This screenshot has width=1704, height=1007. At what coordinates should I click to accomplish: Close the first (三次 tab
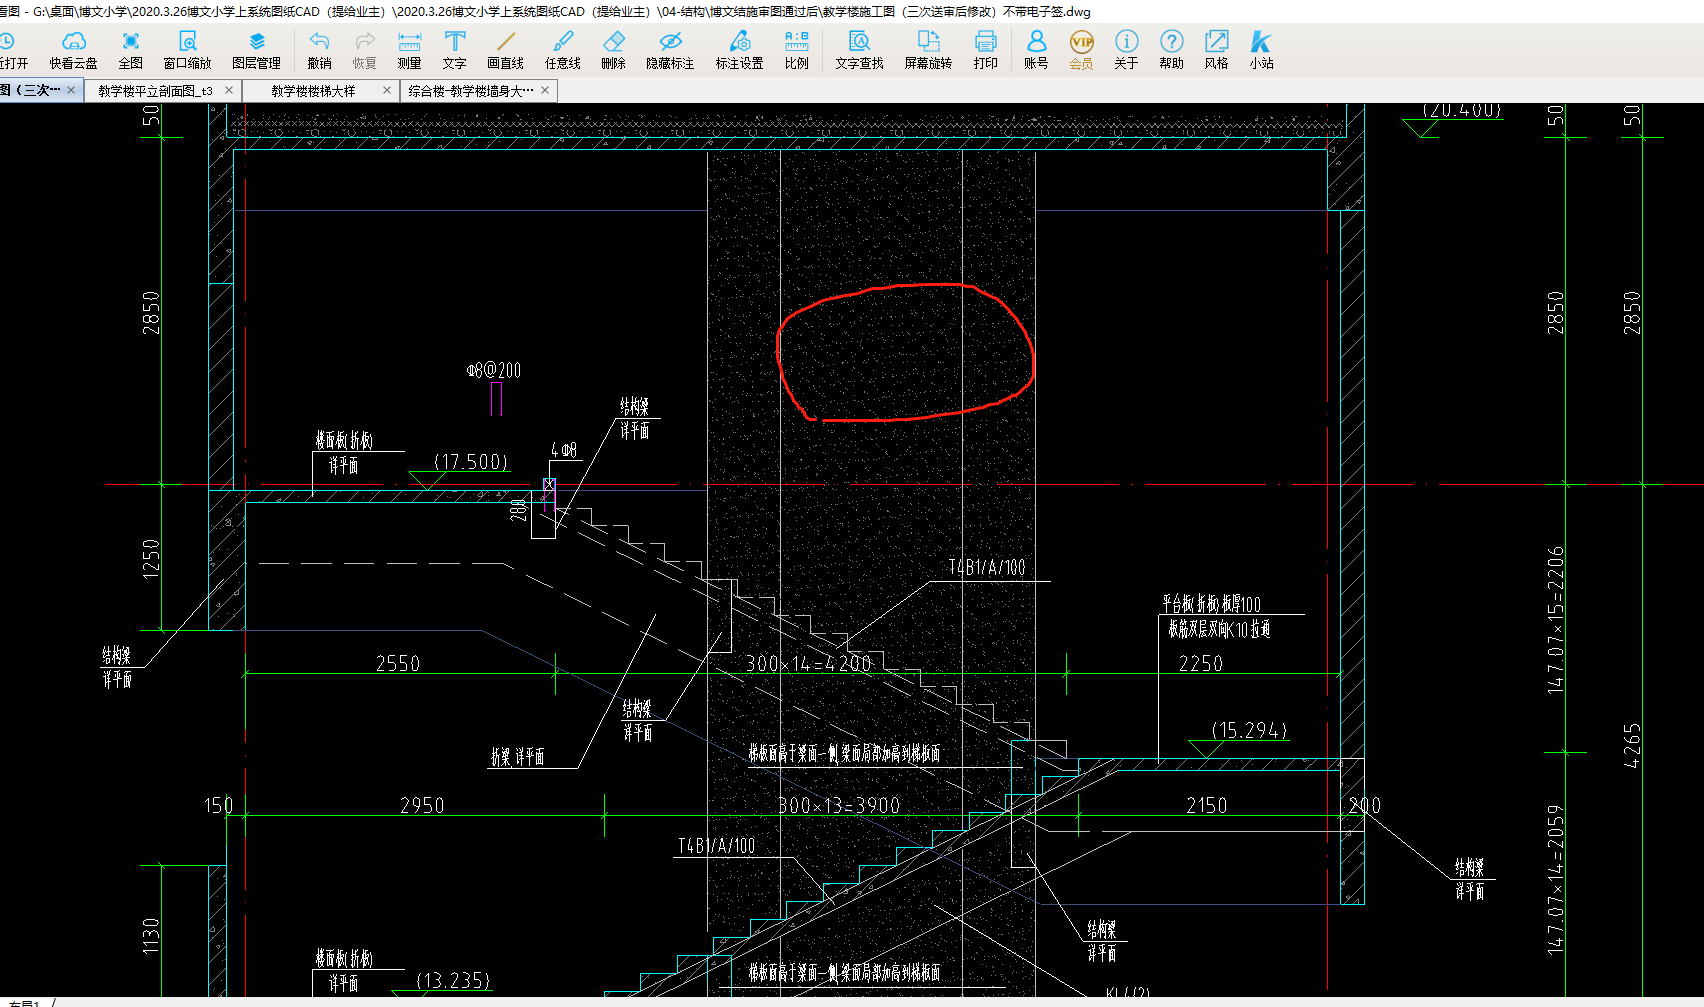[x=71, y=90]
